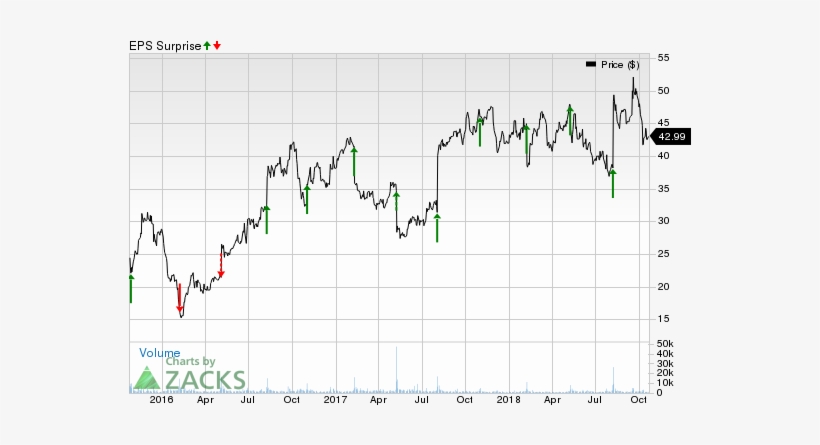Viewport: 820px width, 445px height.
Task: Click the red down arrow beside EPS Surprise
Action: [x=217, y=46]
